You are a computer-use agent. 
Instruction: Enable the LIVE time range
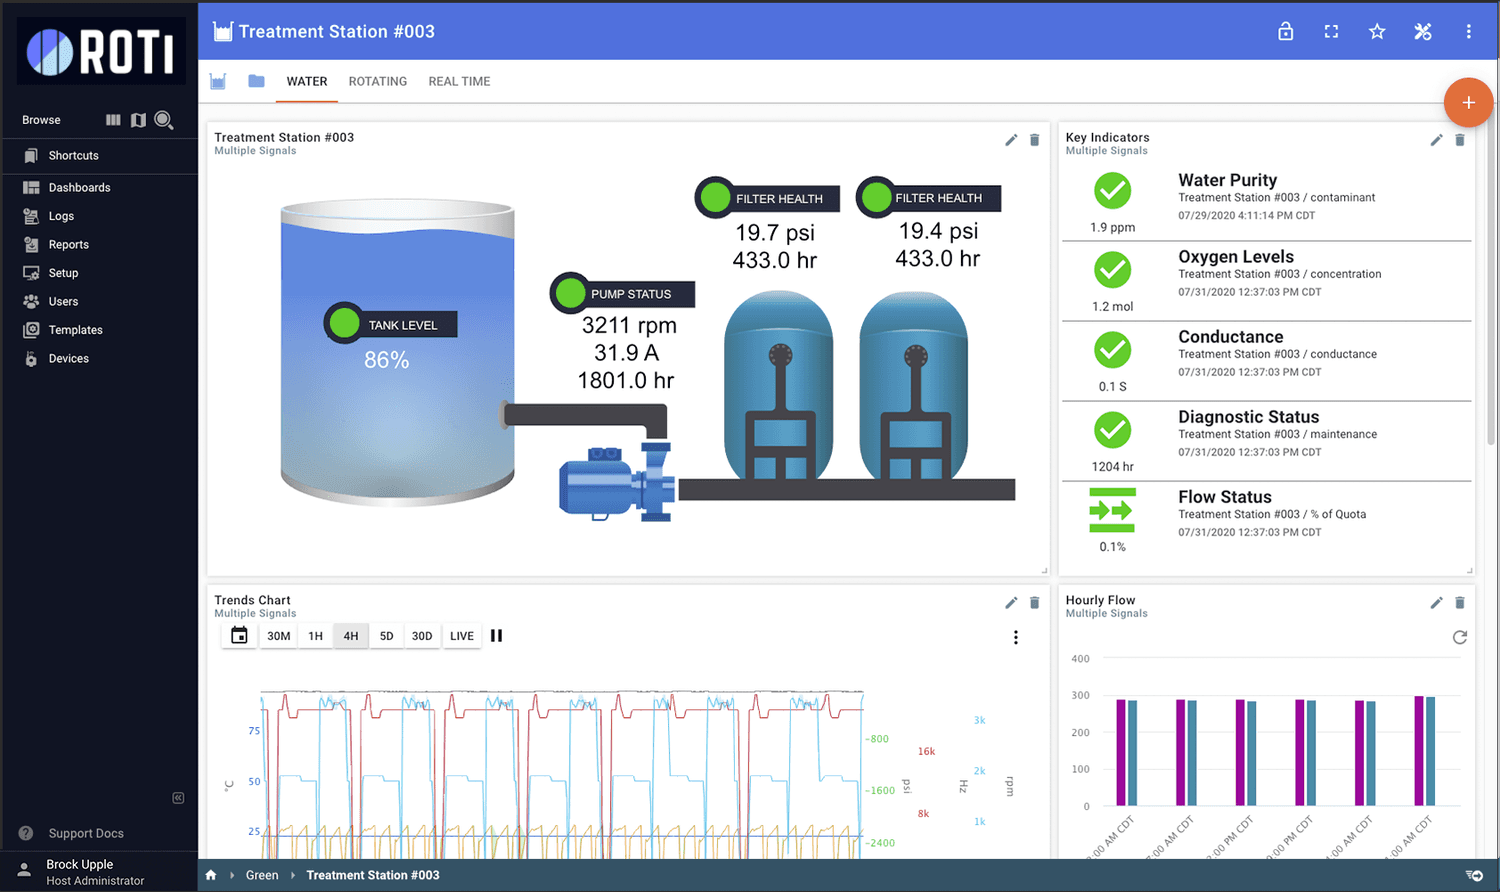(461, 635)
